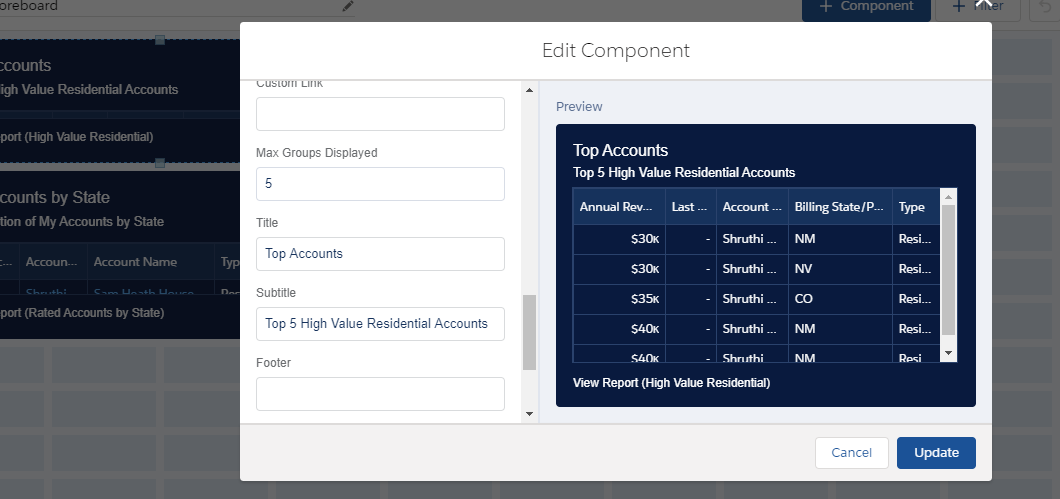Viewport: 1060px width, 499px height.
Task: Click the Billing State/Province column header
Action: tap(839, 207)
